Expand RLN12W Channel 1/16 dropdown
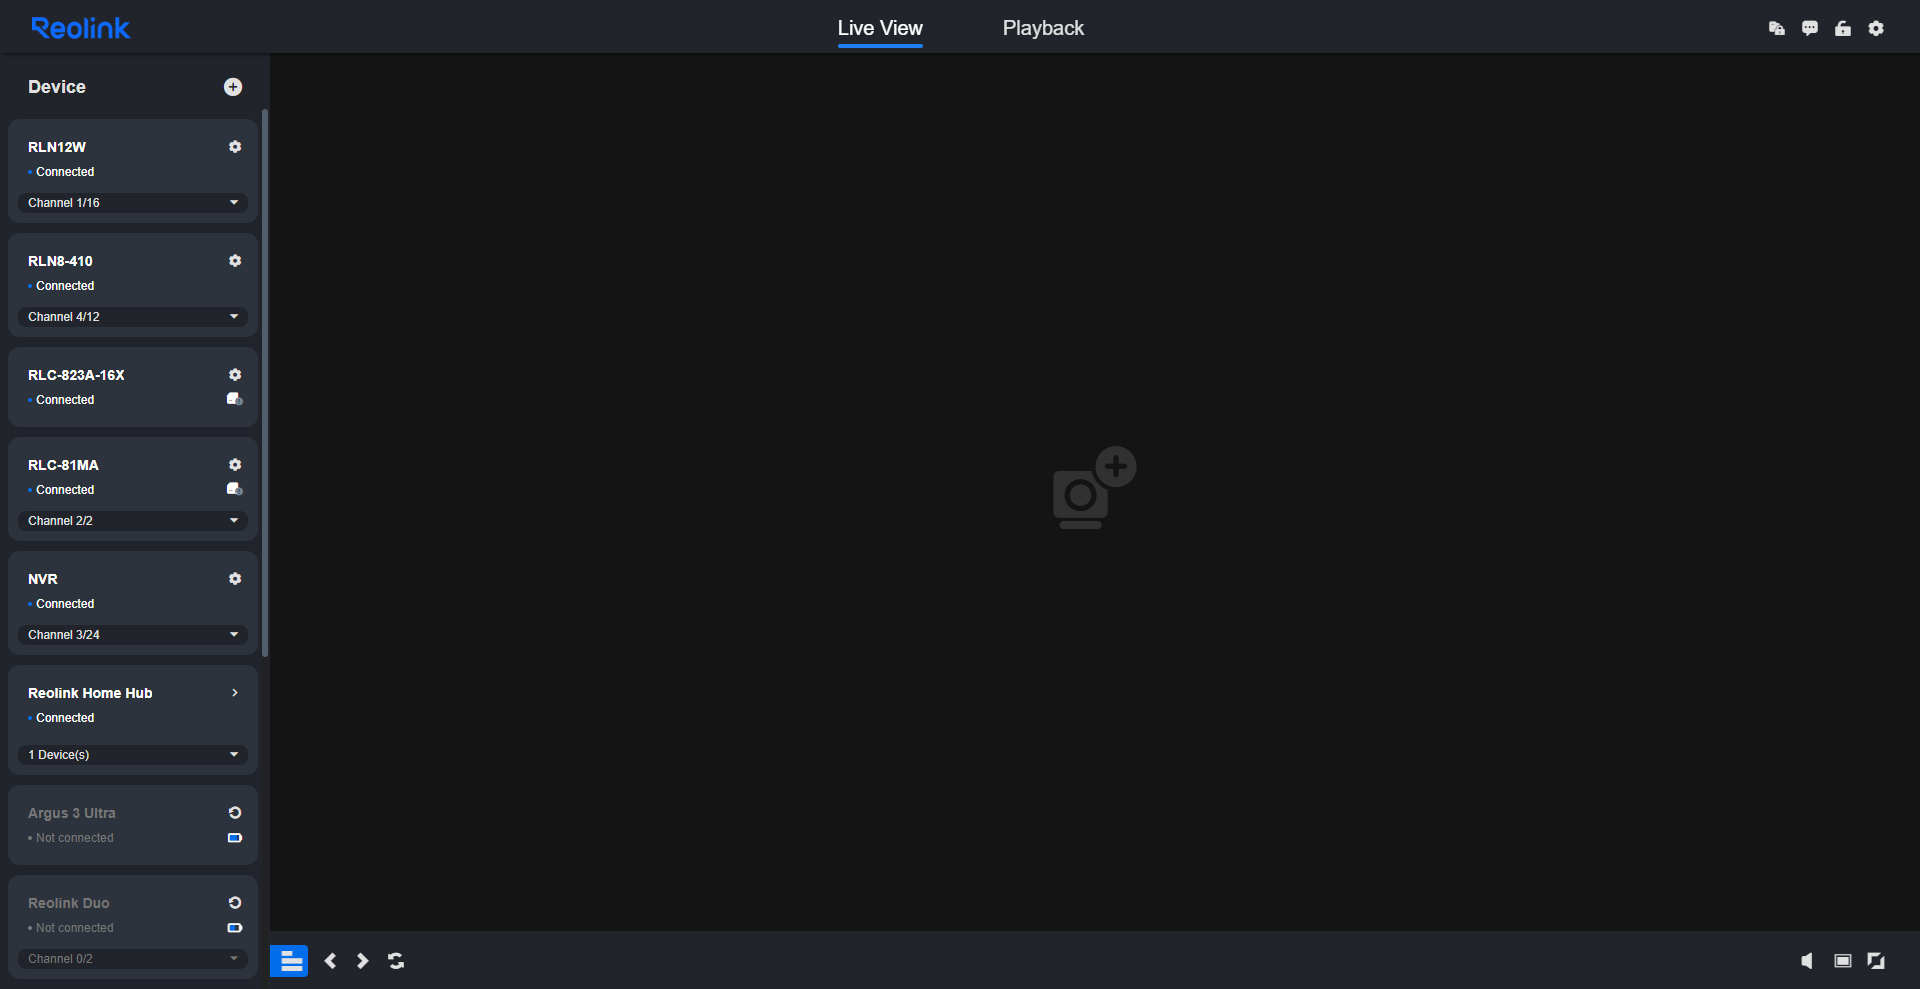This screenshot has width=1920, height=989. coord(133,203)
